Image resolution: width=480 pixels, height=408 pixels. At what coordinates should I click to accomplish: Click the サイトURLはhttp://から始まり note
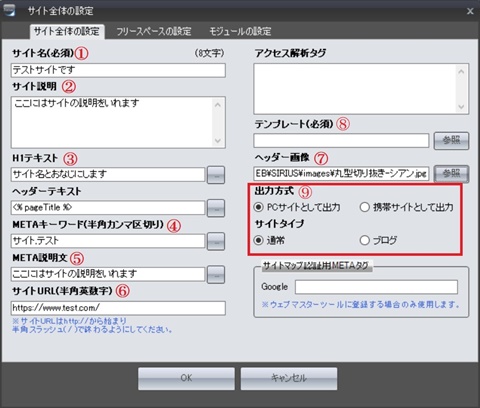point(69,321)
